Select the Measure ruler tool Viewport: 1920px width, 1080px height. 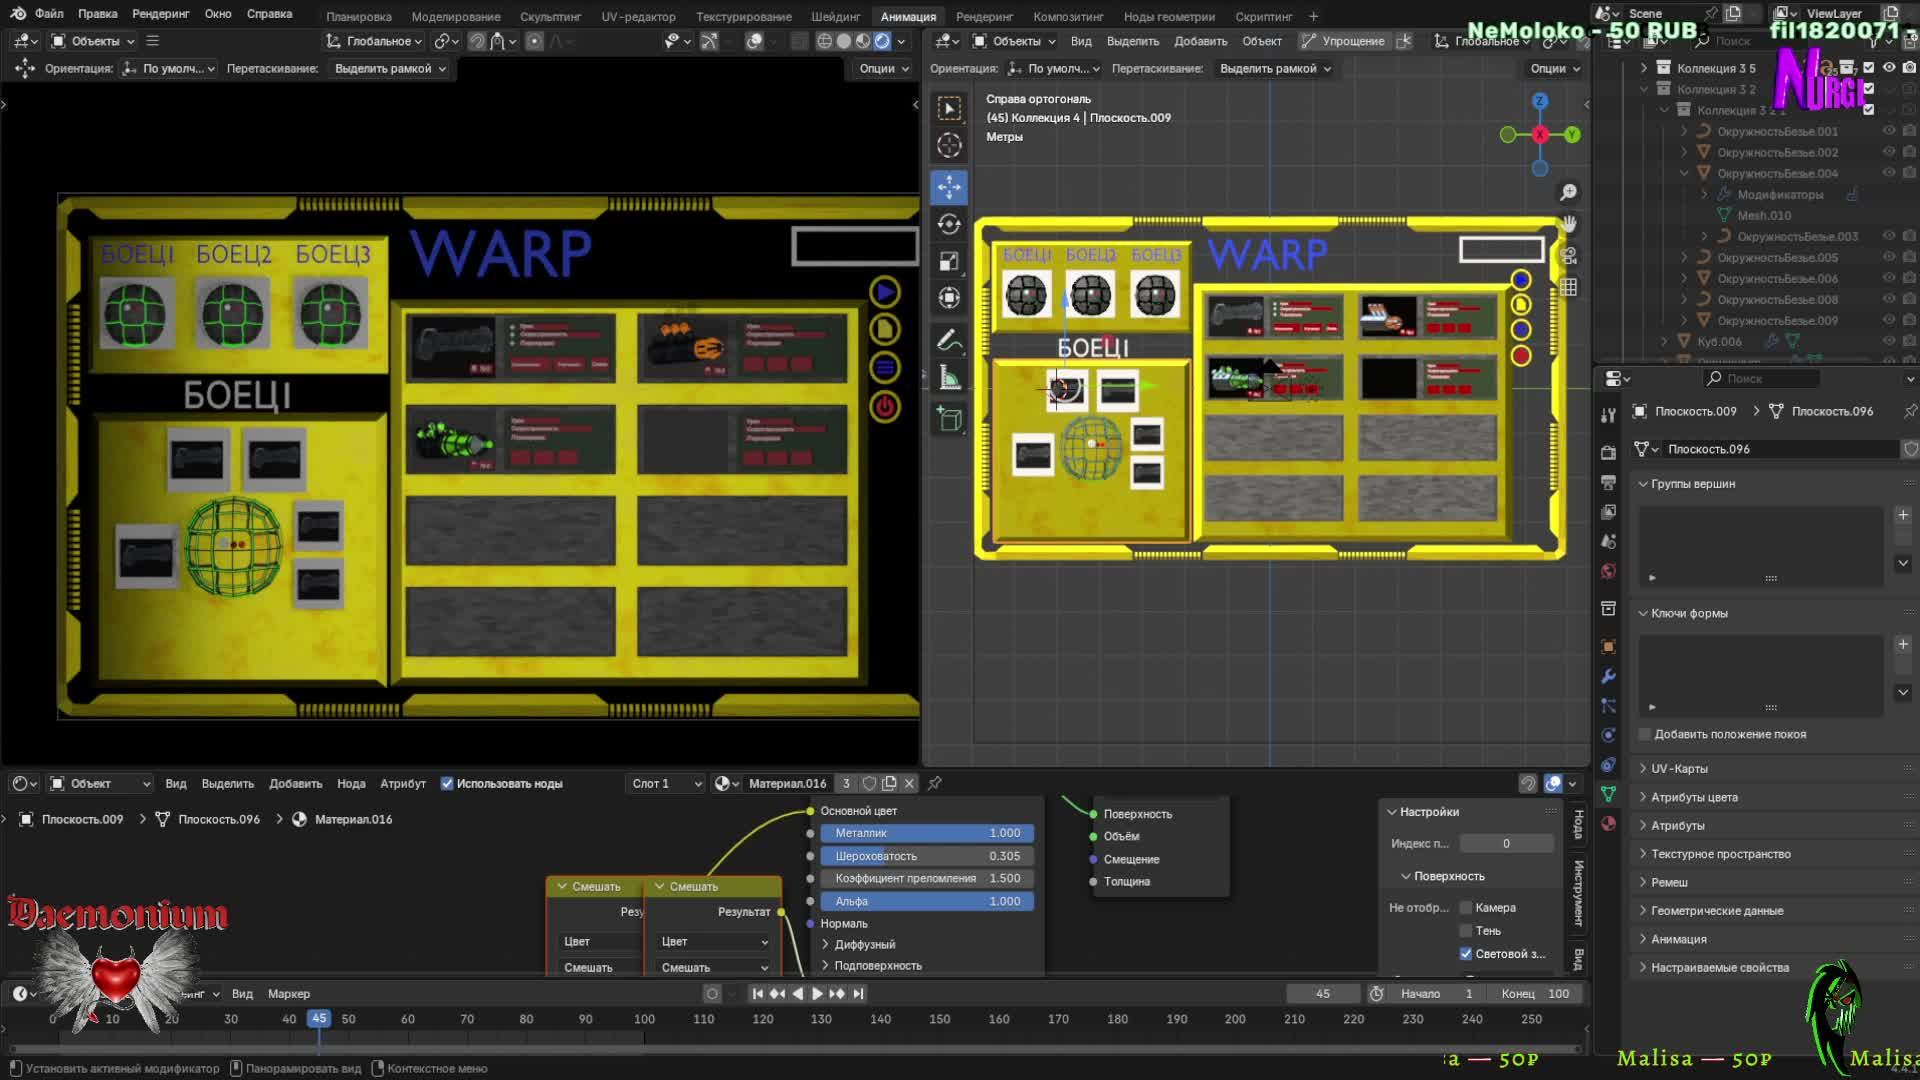[949, 378]
